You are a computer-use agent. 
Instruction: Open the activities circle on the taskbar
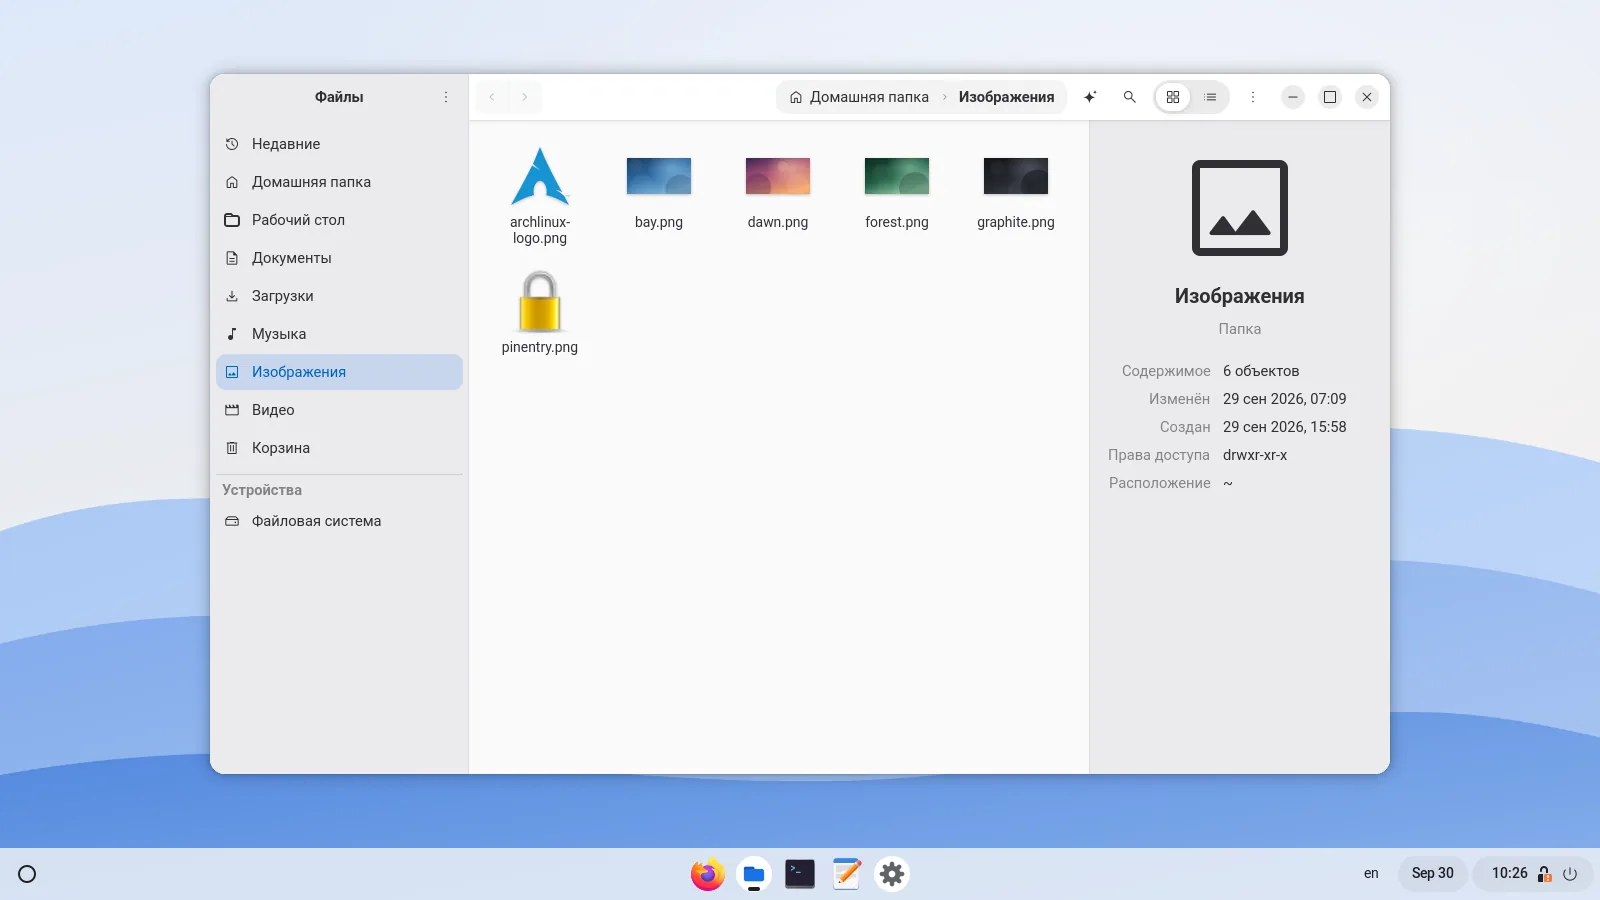pyautogui.click(x=27, y=874)
